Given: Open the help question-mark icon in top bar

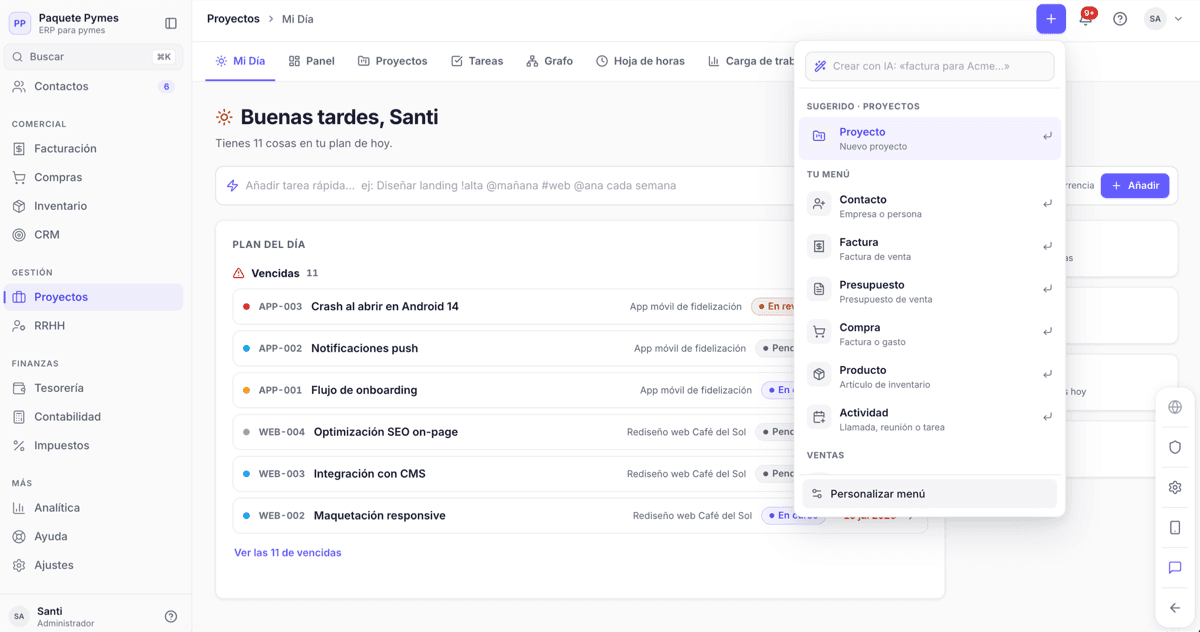Looking at the screenshot, I should 1120,19.
